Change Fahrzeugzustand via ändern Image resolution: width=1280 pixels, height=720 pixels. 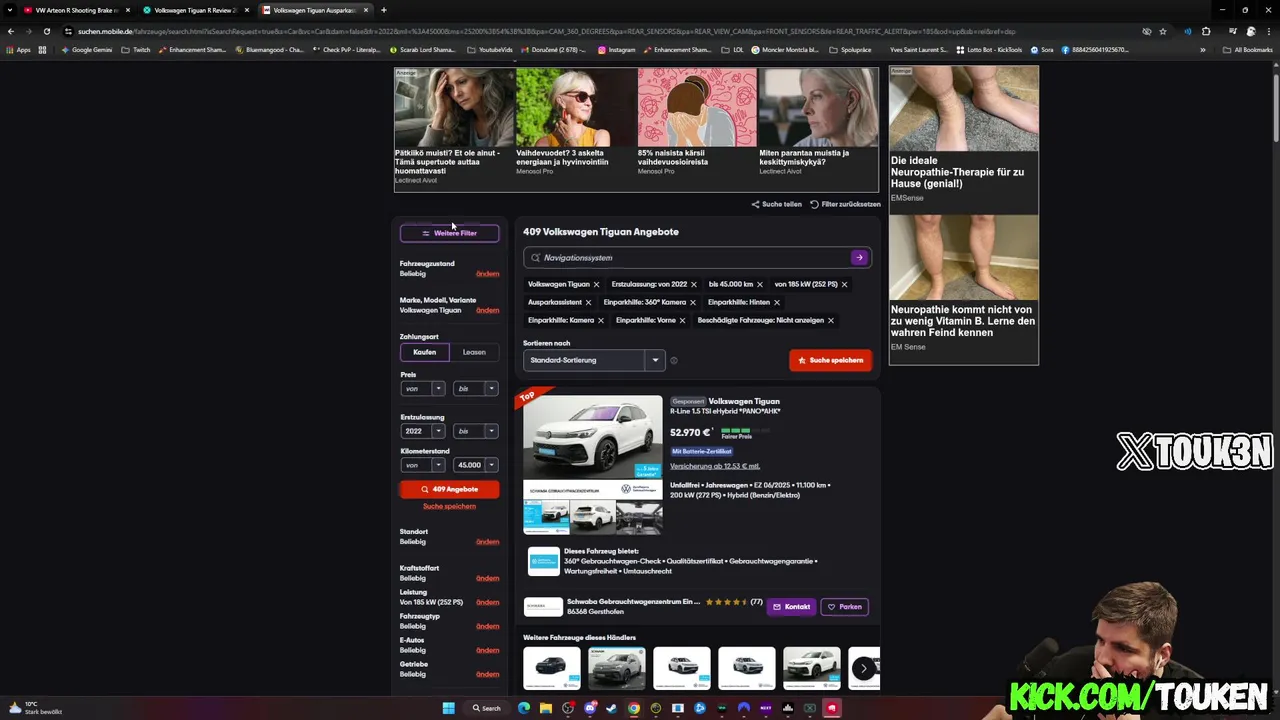click(487, 274)
